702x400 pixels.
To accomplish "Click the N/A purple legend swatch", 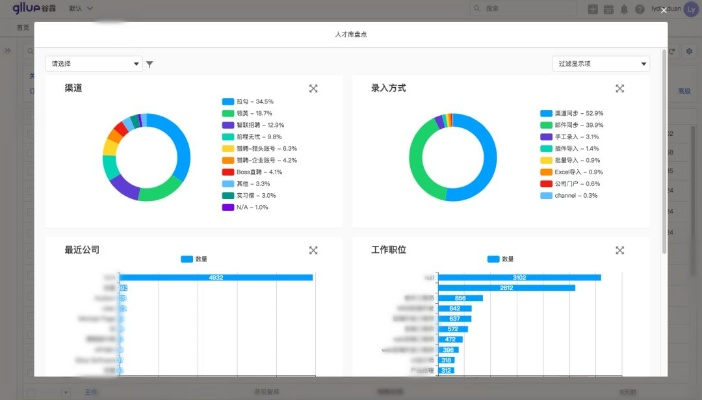I will 228,207.
